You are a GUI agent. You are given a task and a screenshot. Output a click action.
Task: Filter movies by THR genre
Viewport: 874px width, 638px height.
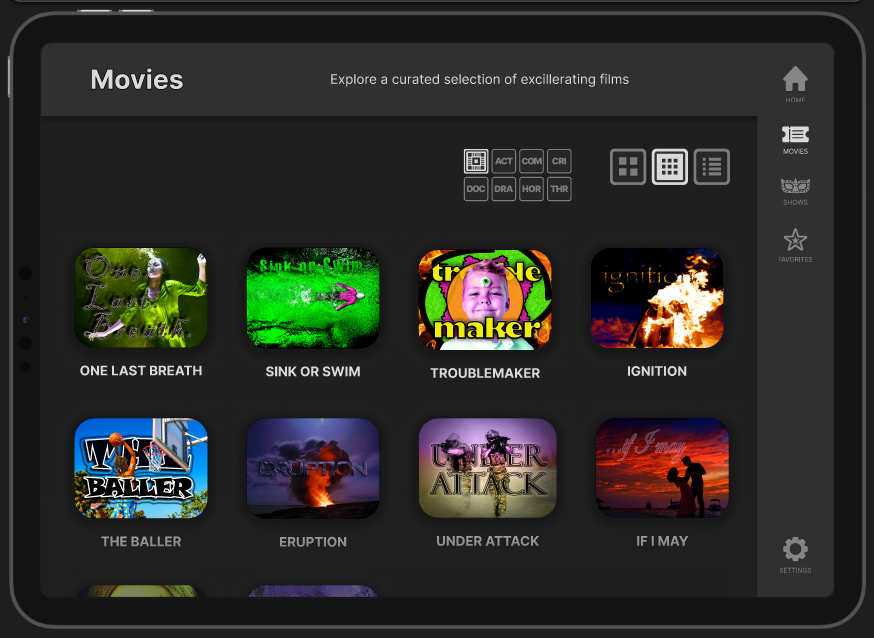559,189
